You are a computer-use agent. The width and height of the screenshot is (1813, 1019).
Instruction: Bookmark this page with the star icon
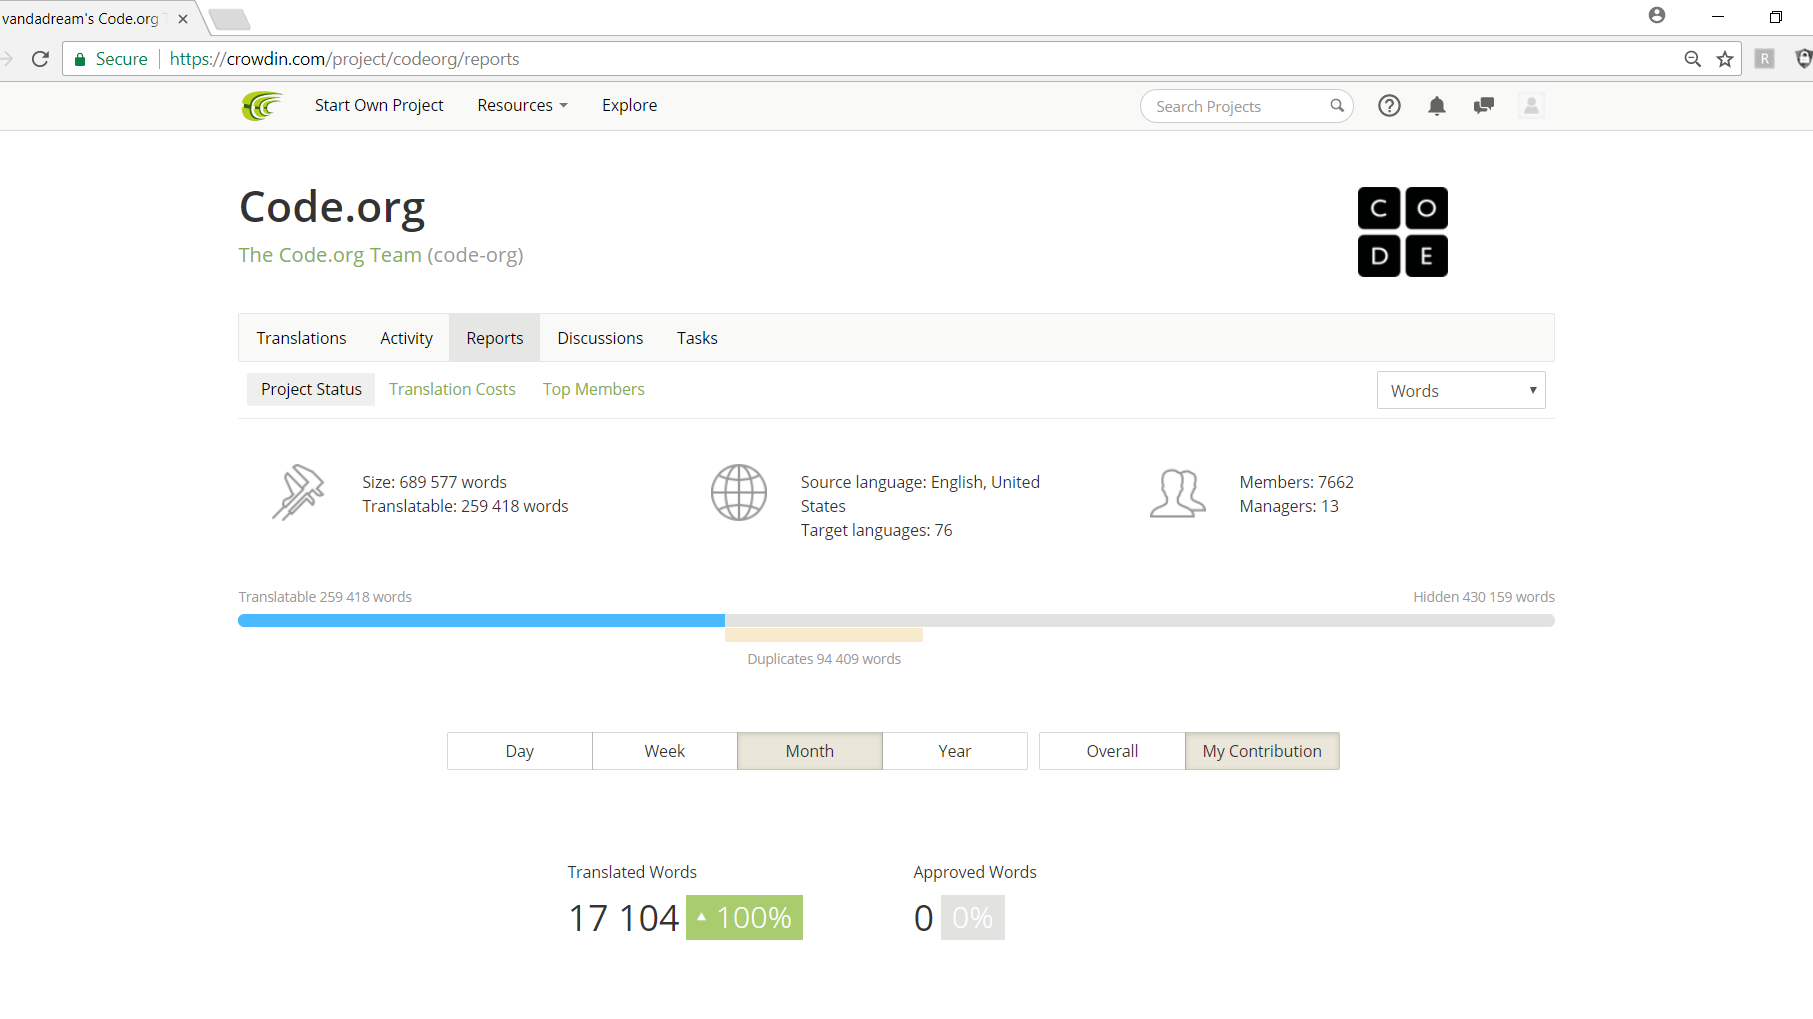(1725, 59)
